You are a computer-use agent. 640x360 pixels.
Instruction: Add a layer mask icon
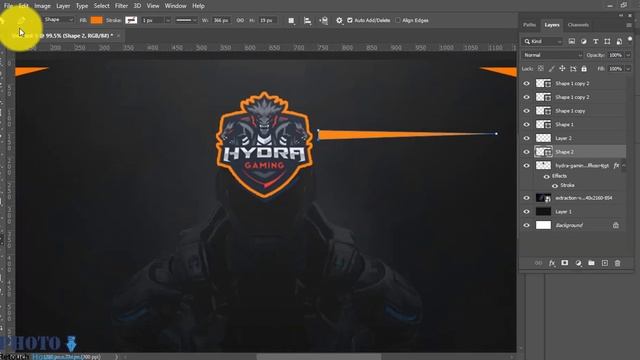(564, 263)
